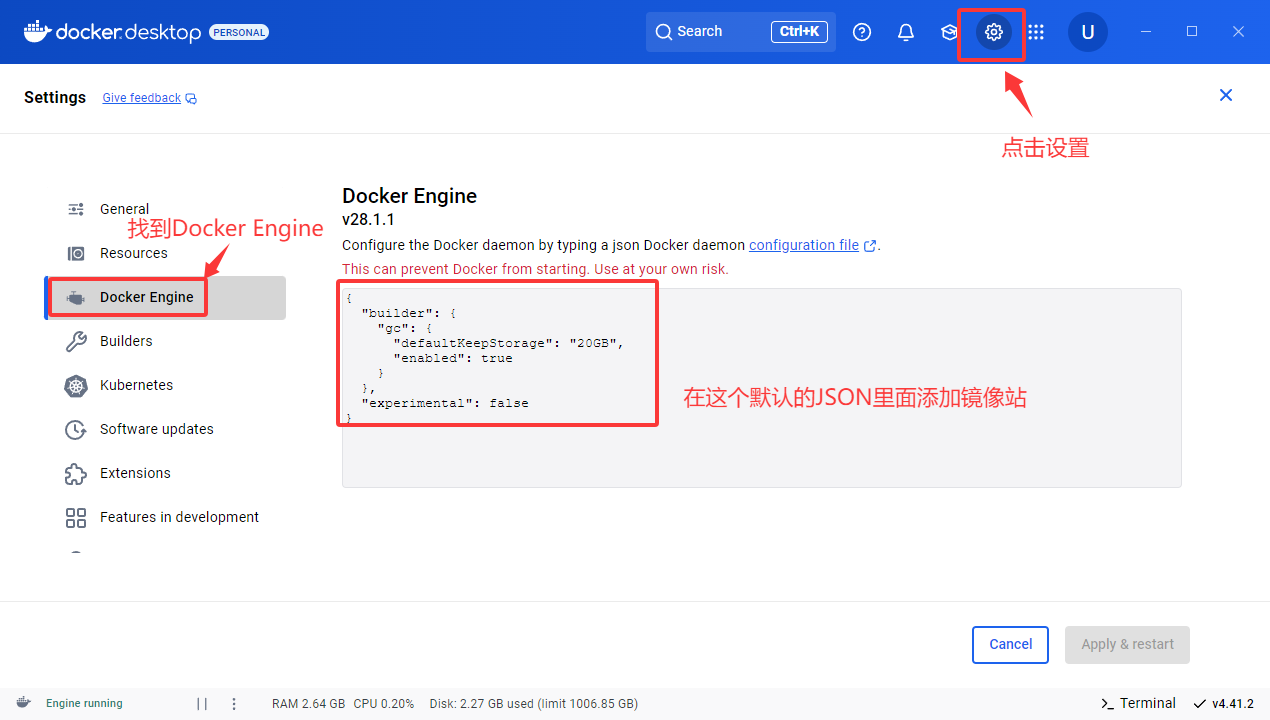Pause the engine from the status bar
1270x720 pixels.
pyautogui.click(x=202, y=704)
